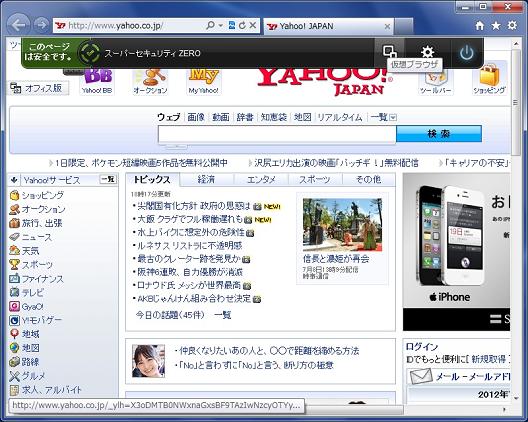The width and height of the screenshot is (528, 422).
Task: Expand the 一覧 search category dropdown
Action: (393, 118)
